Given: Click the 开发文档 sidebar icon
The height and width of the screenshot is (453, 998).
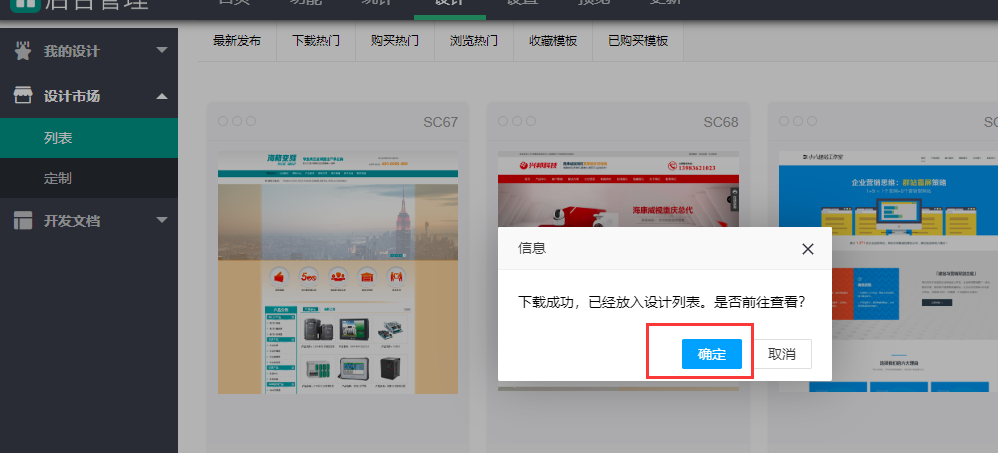Looking at the screenshot, I should pyautogui.click(x=22, y=221).
